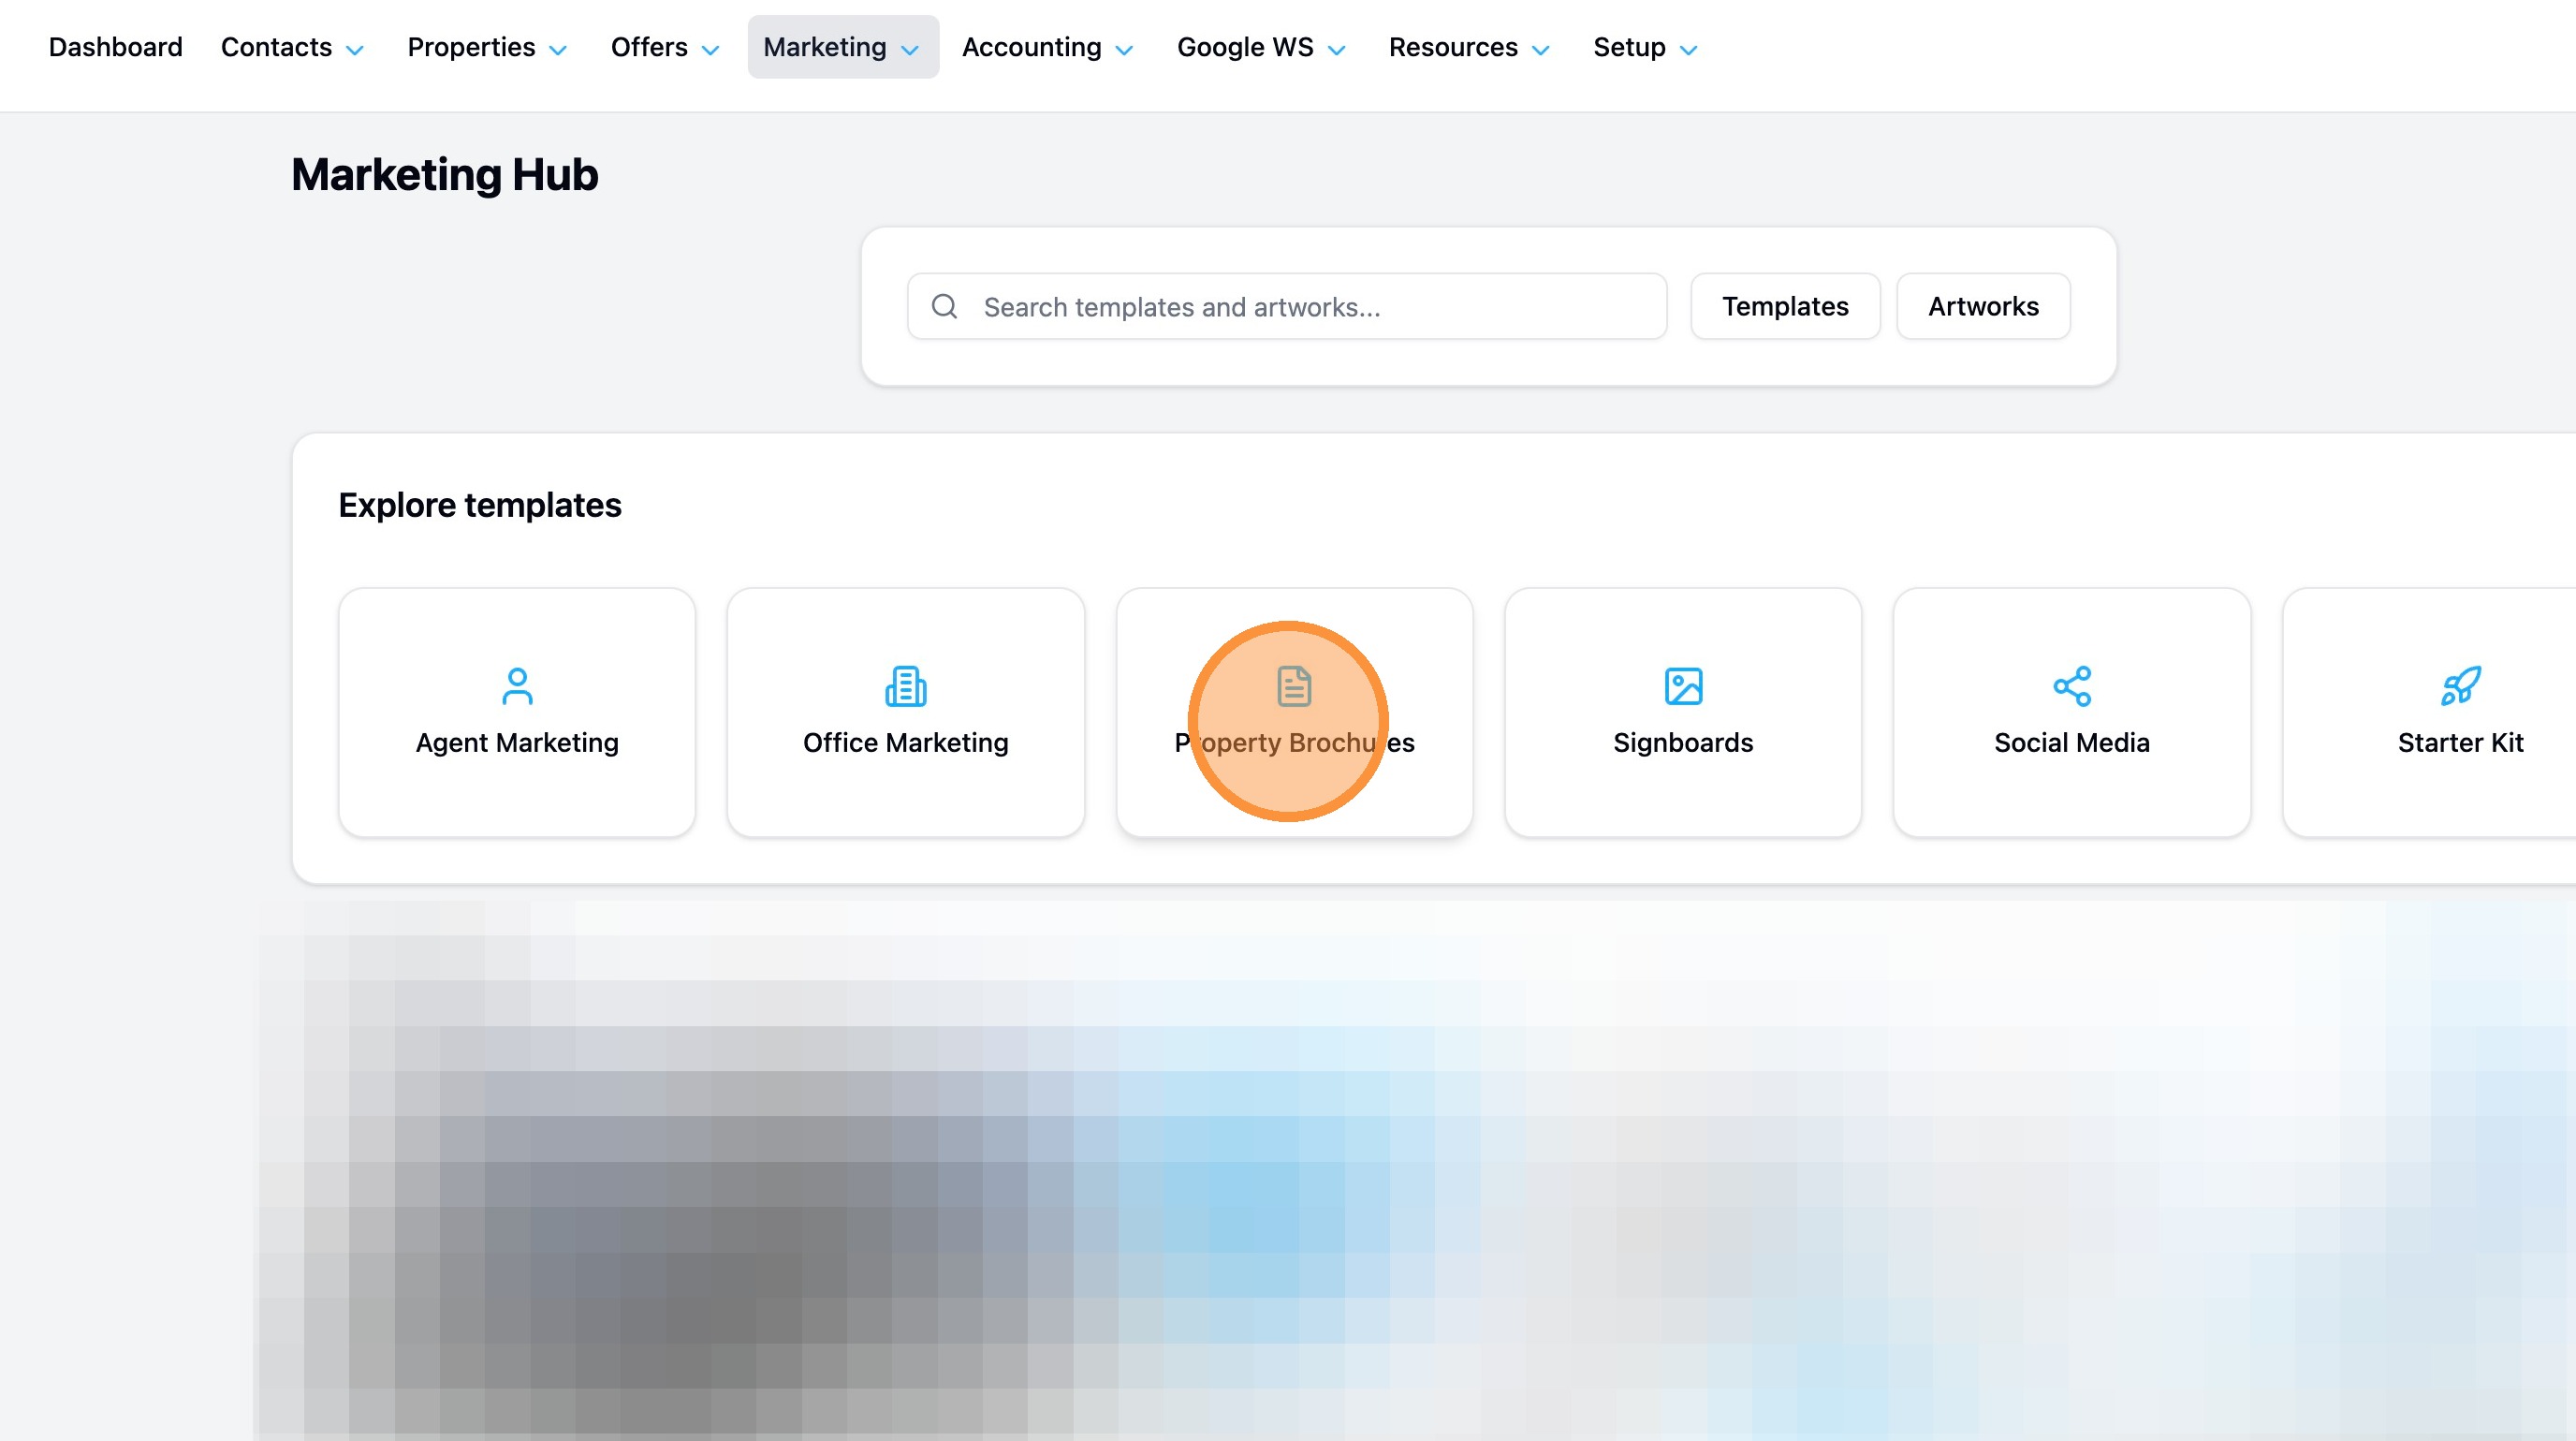Open the Dashboard nav item

click(x=115, y=47)
